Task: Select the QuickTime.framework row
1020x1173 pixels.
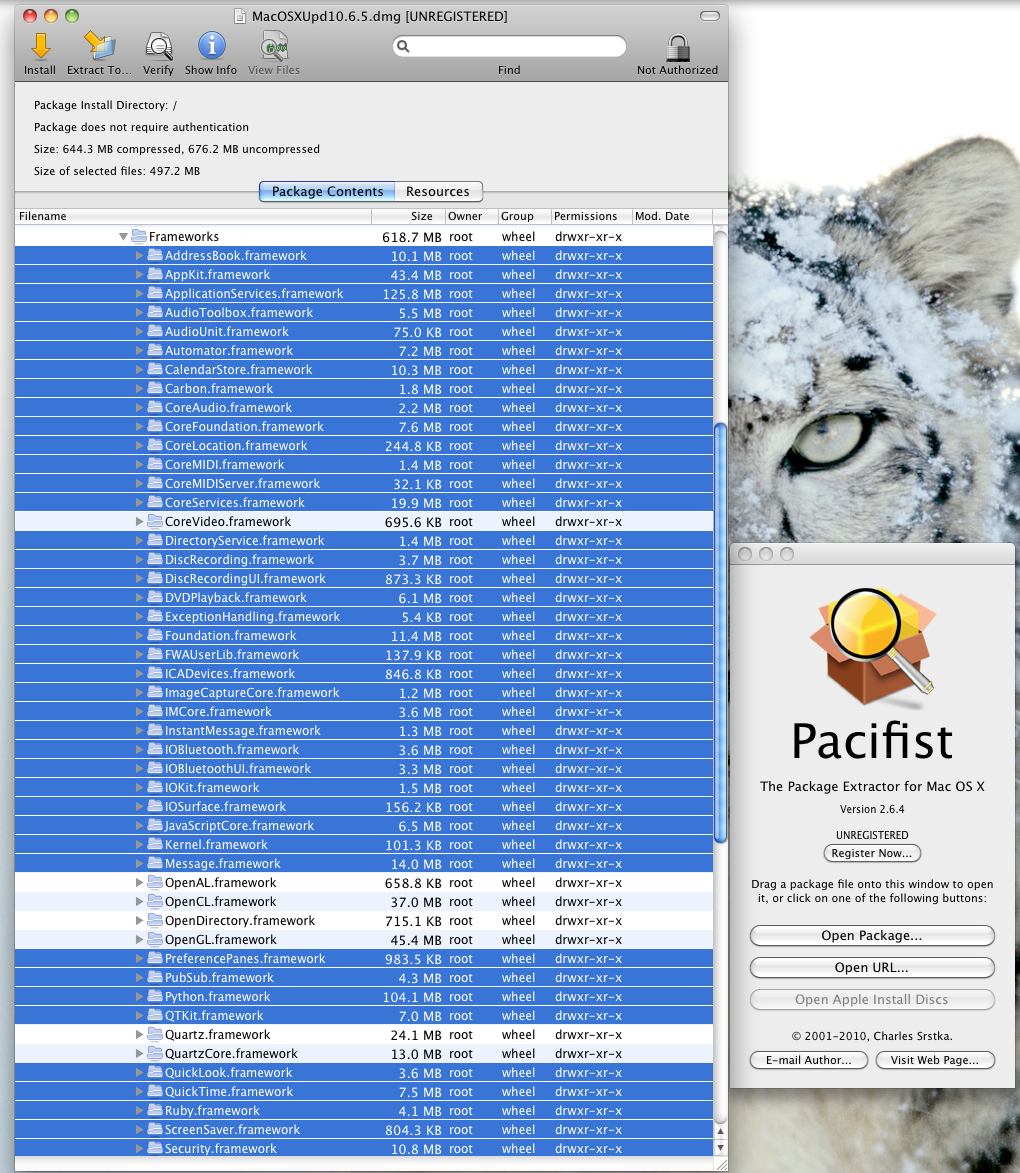Action: point(364,1091)
